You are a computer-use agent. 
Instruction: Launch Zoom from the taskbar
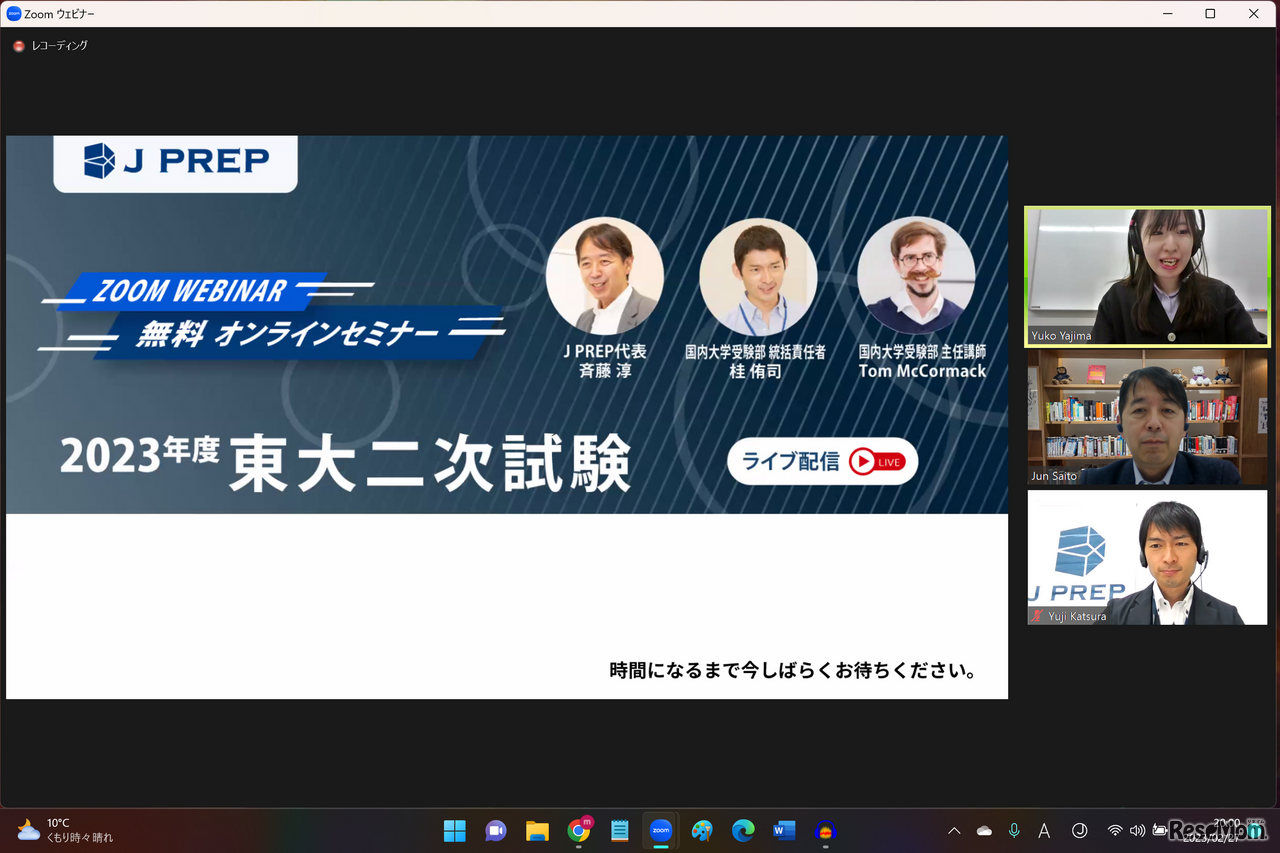click(661, 831)
